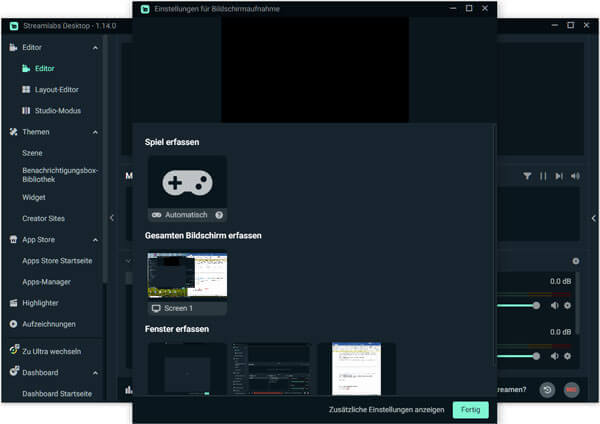600x424 pixels.
Task: Click the filter funnel icon
Action: click(x=527, y=176)
